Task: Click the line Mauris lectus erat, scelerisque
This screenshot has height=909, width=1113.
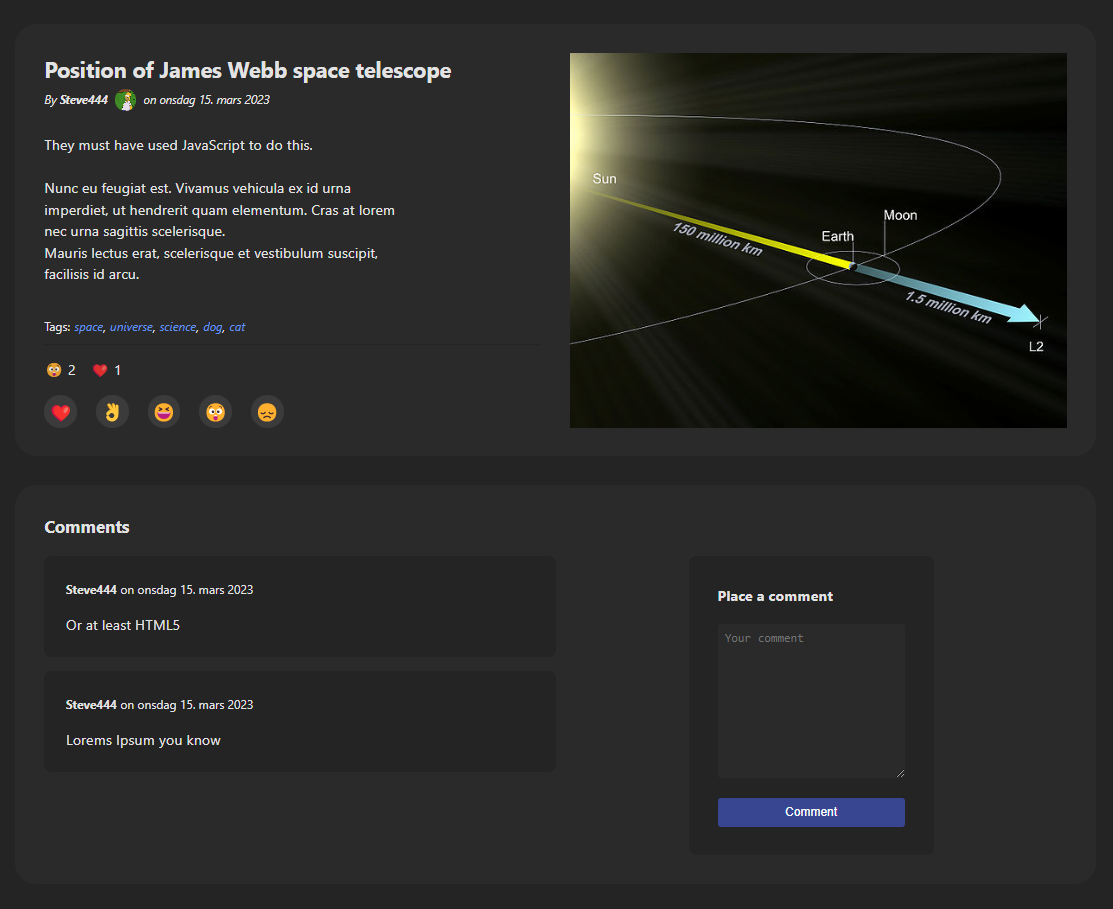Action: [x=211, y=253]
